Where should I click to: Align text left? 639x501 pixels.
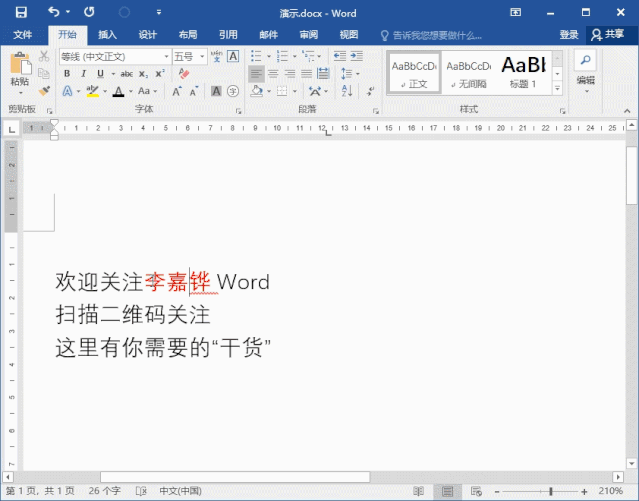(x=256, y=74)
